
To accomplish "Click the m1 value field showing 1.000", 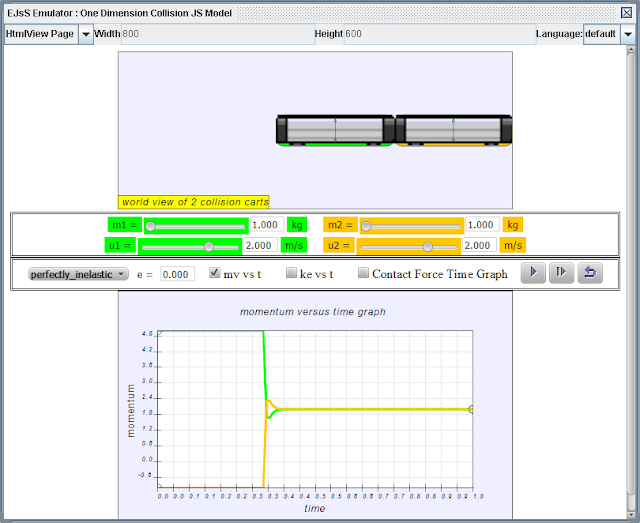I will click(x=267, y=225).
